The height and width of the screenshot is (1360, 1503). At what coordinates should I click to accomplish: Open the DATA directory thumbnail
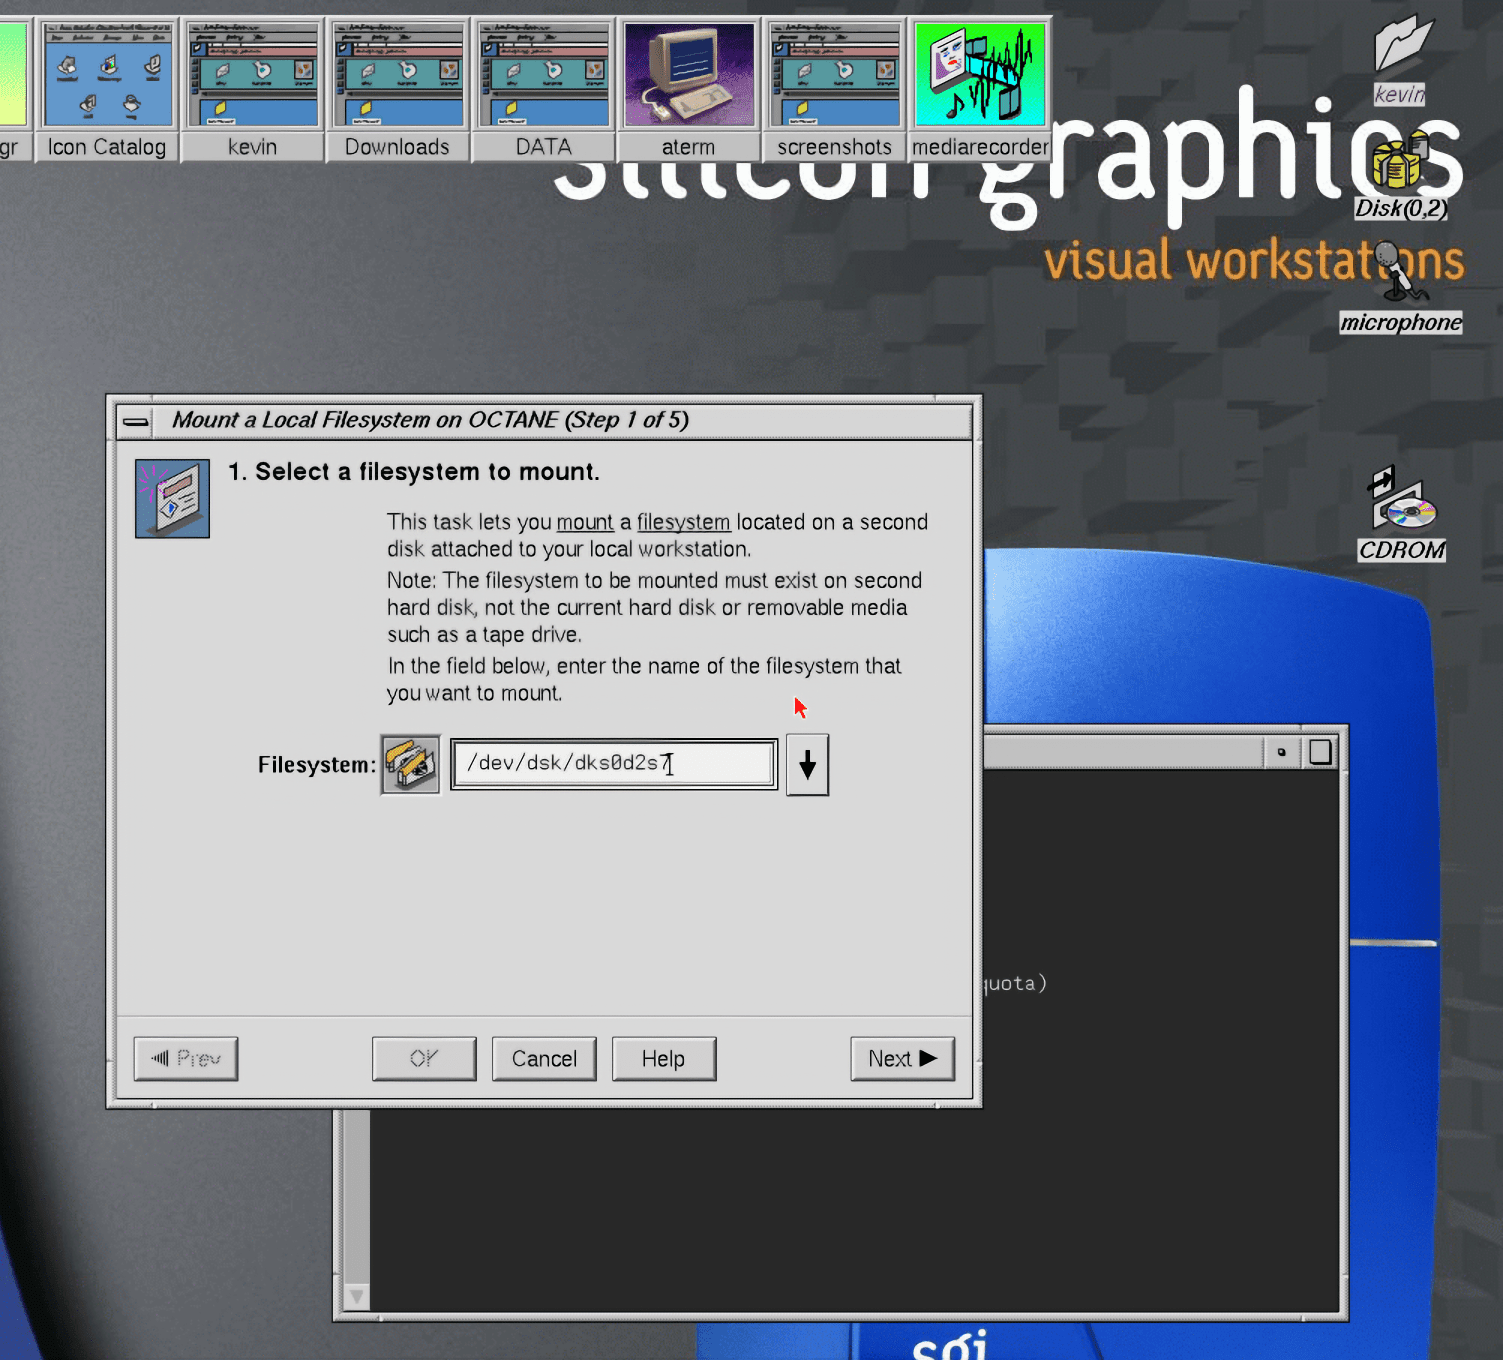(543, 89)
